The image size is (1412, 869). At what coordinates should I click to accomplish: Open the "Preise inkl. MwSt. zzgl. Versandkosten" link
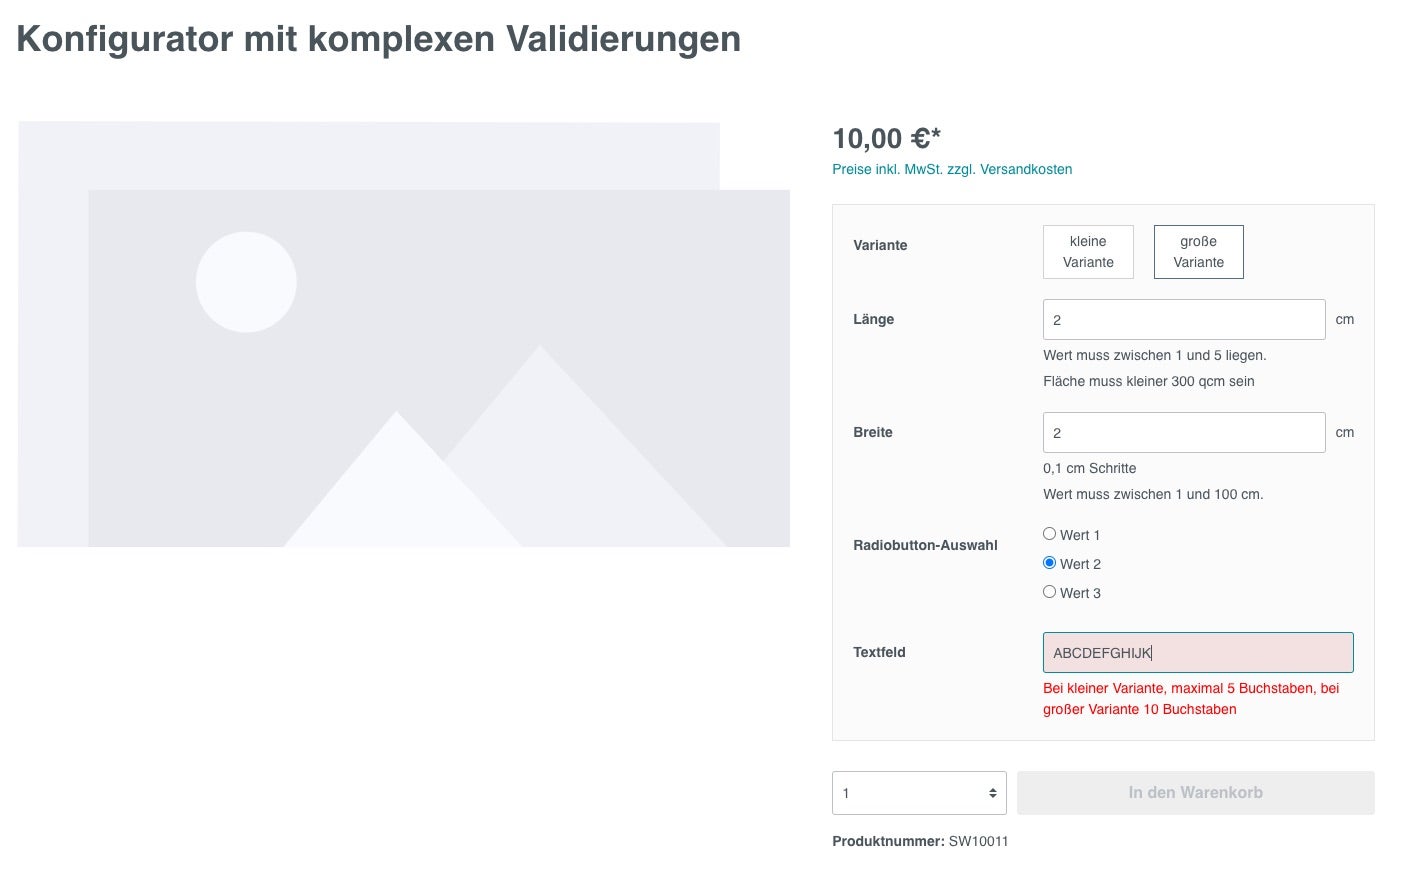[x=952, y=169]
